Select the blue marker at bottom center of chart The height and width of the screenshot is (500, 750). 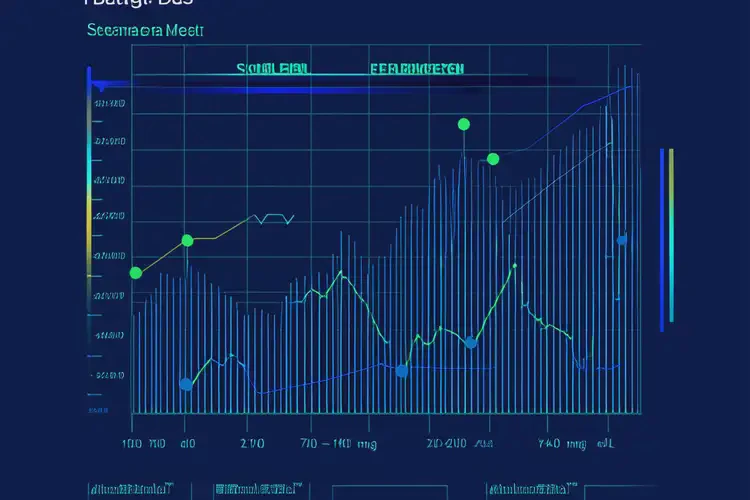click(x=402, y=371)
